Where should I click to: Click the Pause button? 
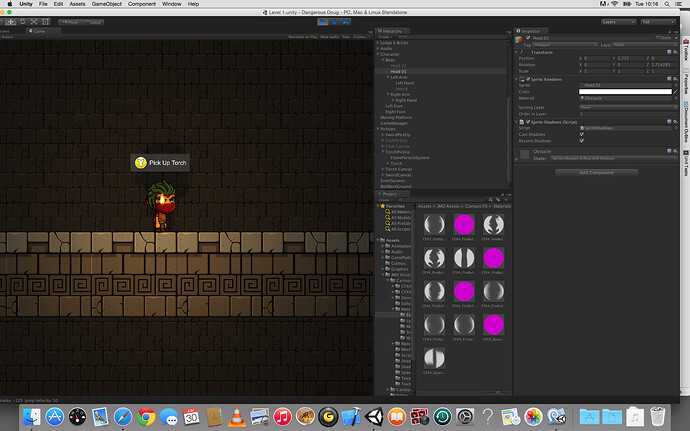coord(334,22)
